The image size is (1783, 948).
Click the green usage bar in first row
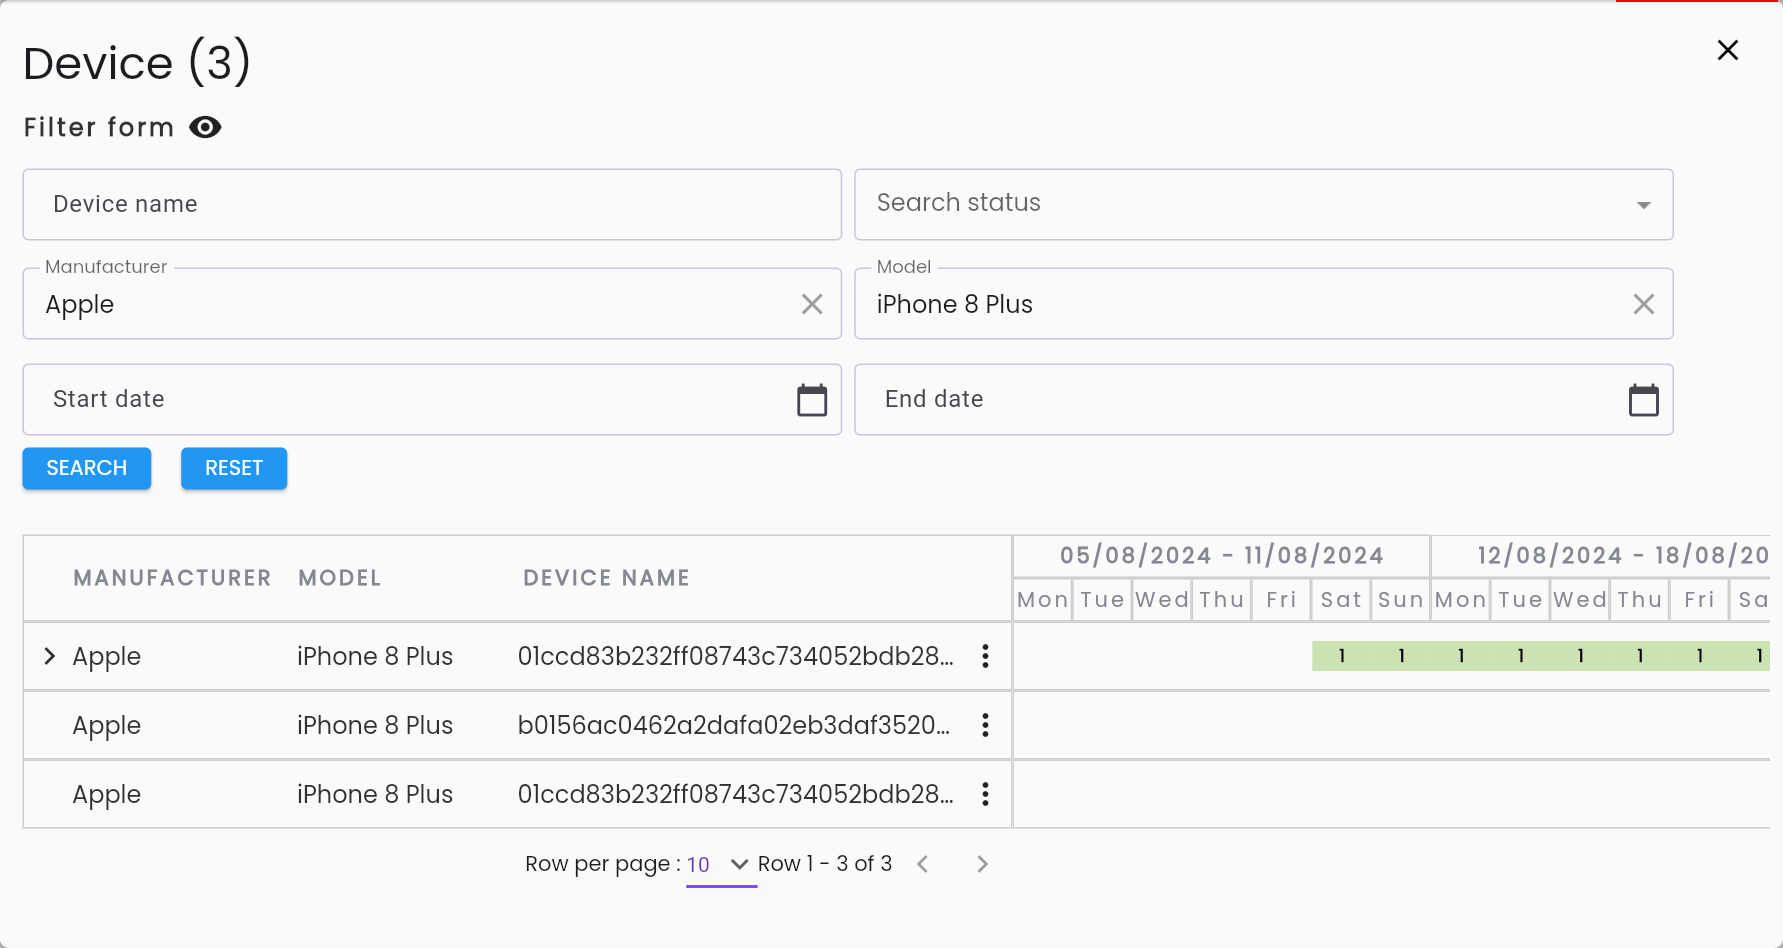pyautogui.click(x=1541, y=656)
